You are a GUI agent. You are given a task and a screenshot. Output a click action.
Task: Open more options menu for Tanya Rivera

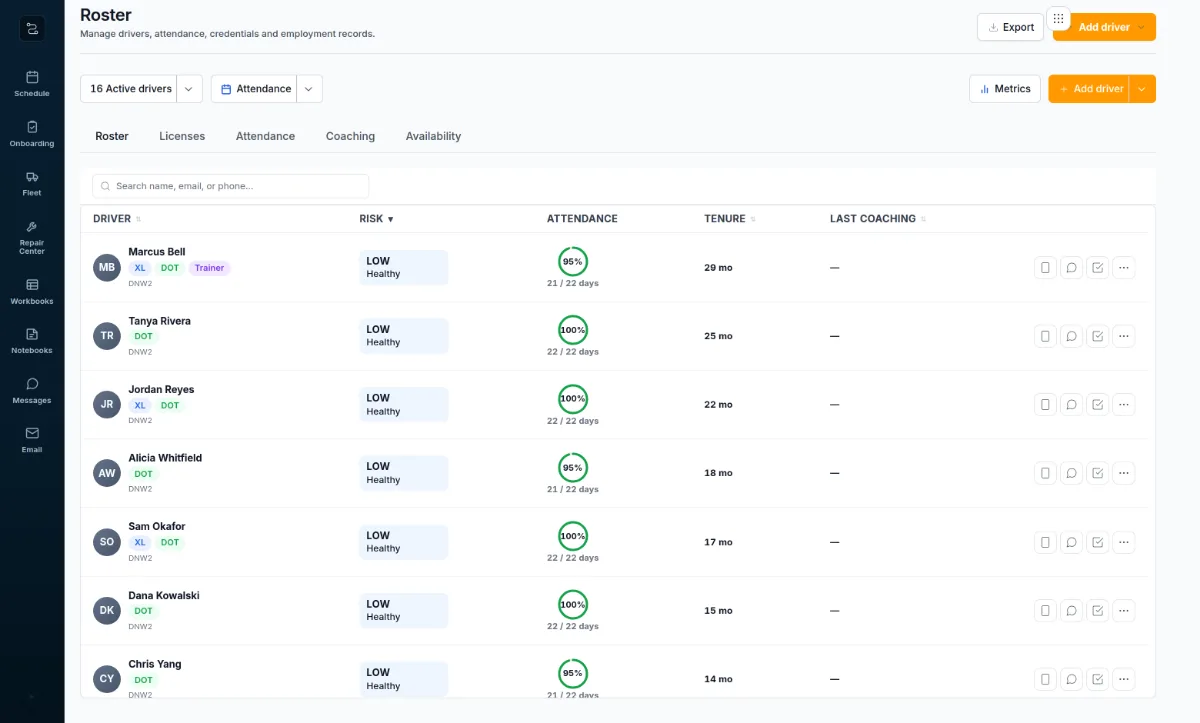click(x=1124, y=336)
